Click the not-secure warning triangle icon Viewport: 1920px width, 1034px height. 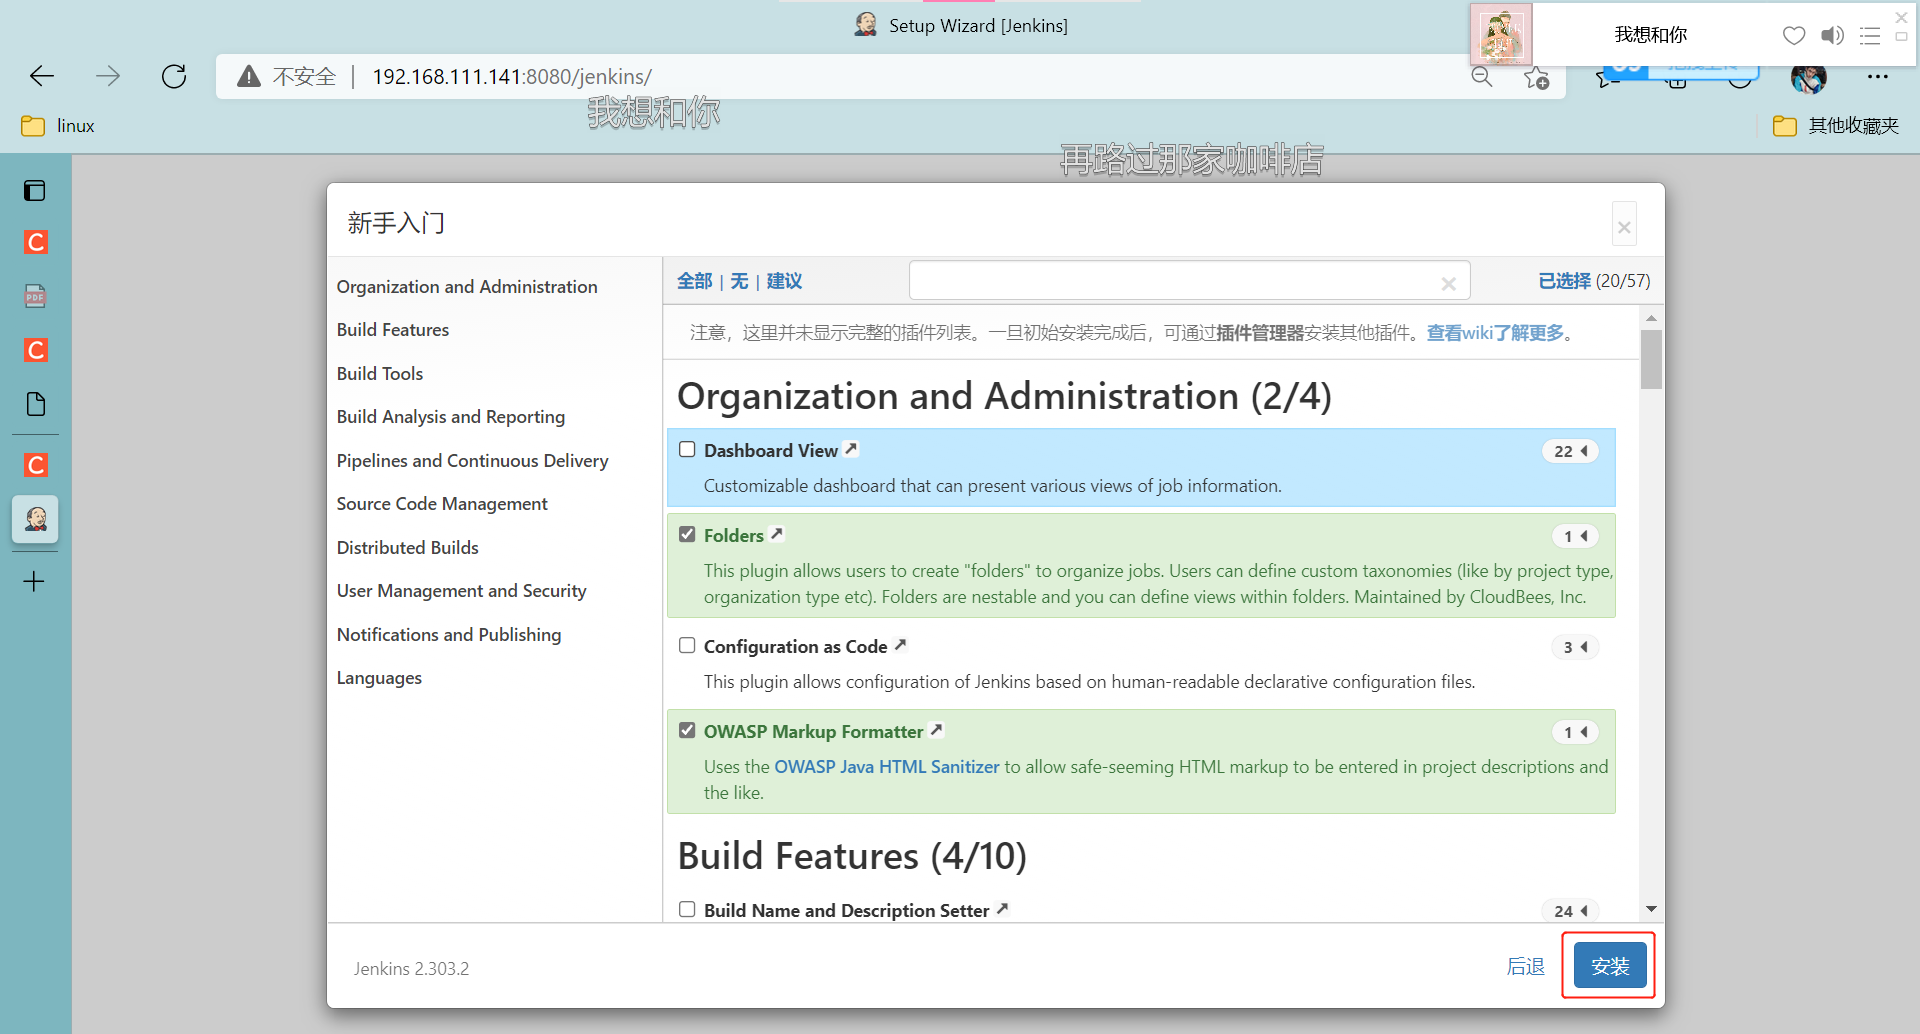tap(249, 76)
